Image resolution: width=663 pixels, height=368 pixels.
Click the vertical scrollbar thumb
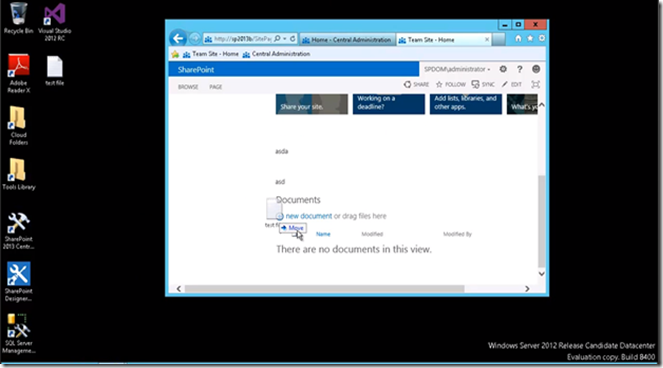(x=542, y=220)
